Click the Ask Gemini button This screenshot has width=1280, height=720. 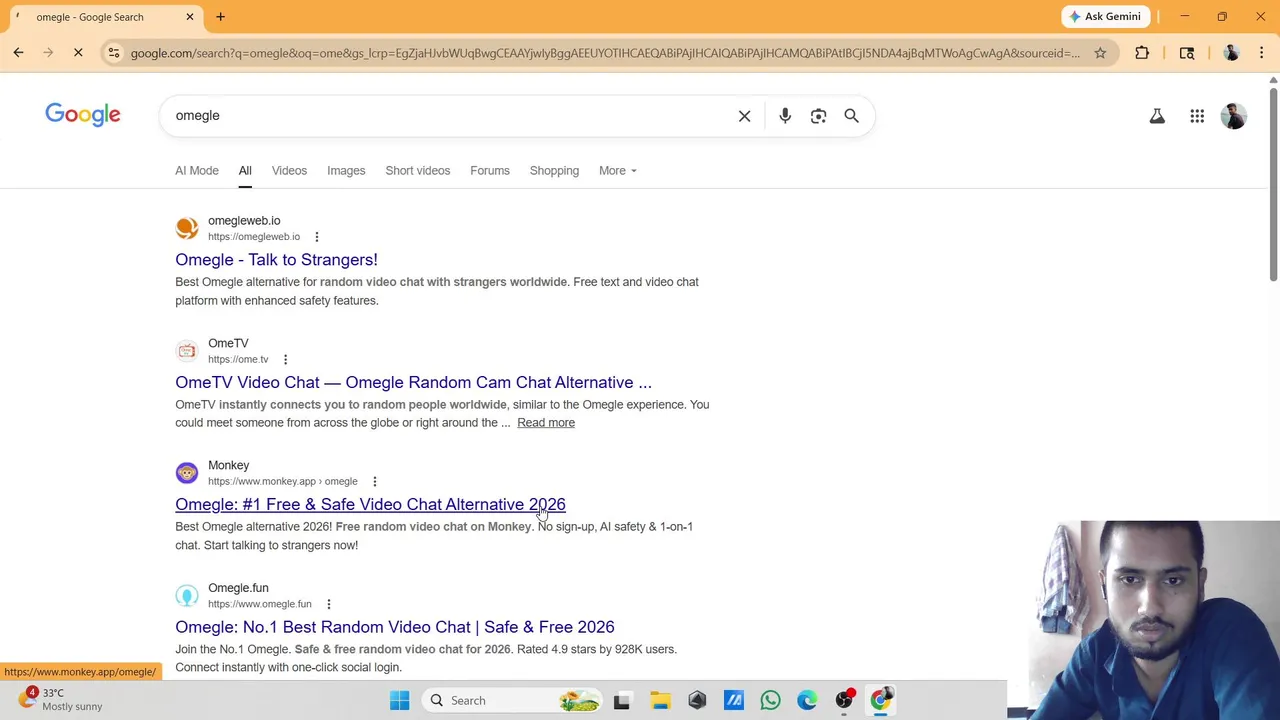click(1105, 16)
